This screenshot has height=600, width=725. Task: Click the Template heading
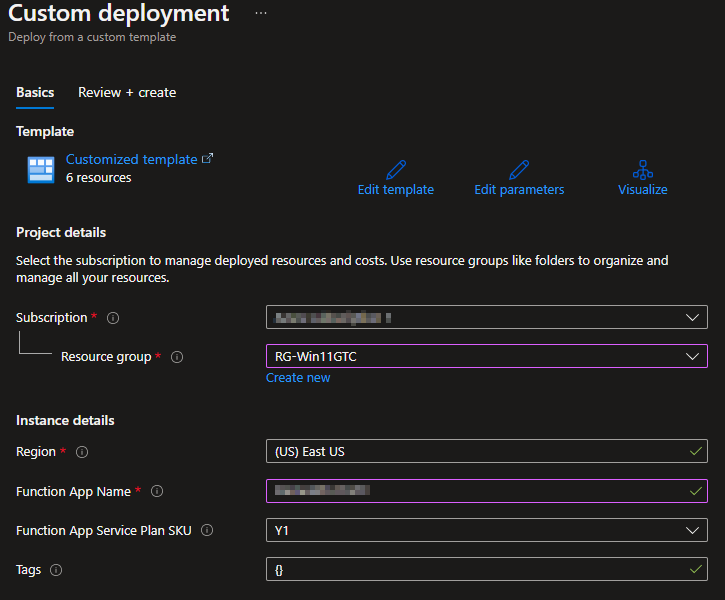point(45,132)
